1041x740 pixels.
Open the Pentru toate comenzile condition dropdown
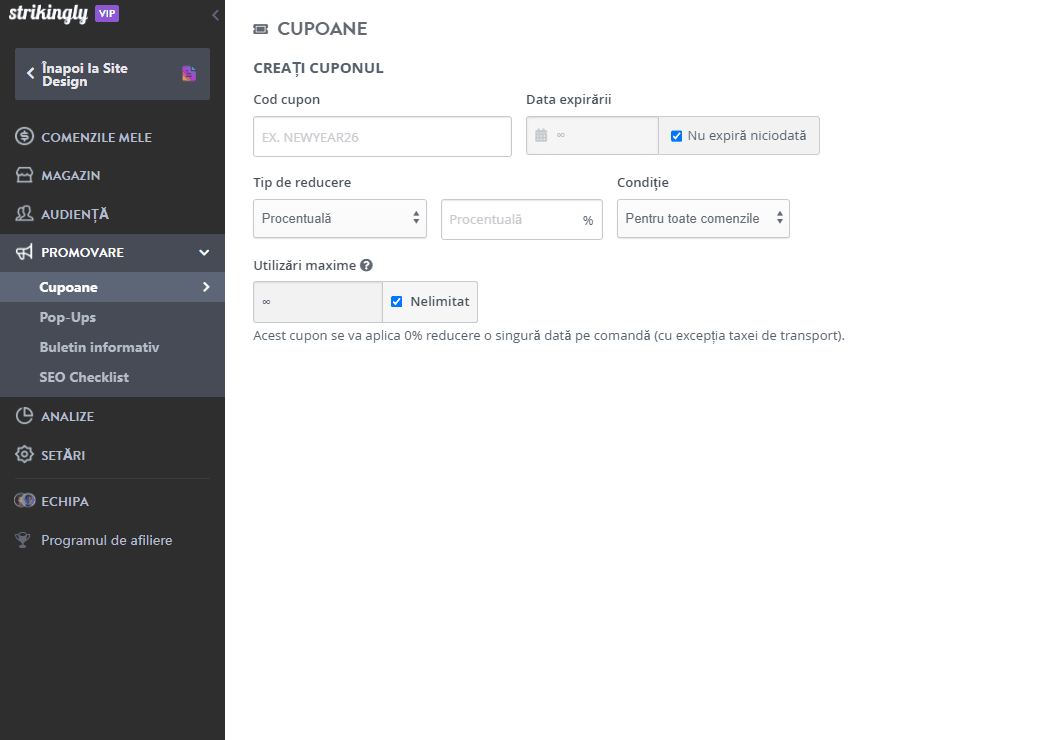pyautogui.click(x=703, y=218)
